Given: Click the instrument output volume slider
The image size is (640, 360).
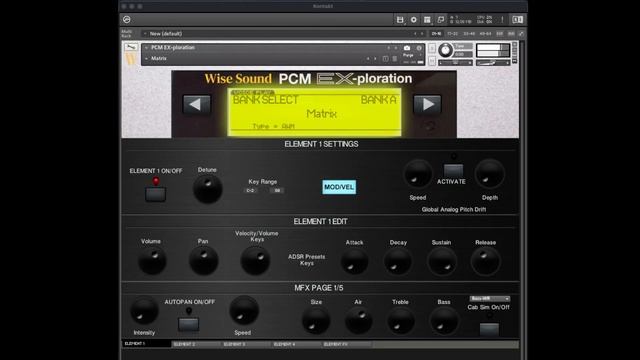Looking at the screenshot, I should click(493, 63).
